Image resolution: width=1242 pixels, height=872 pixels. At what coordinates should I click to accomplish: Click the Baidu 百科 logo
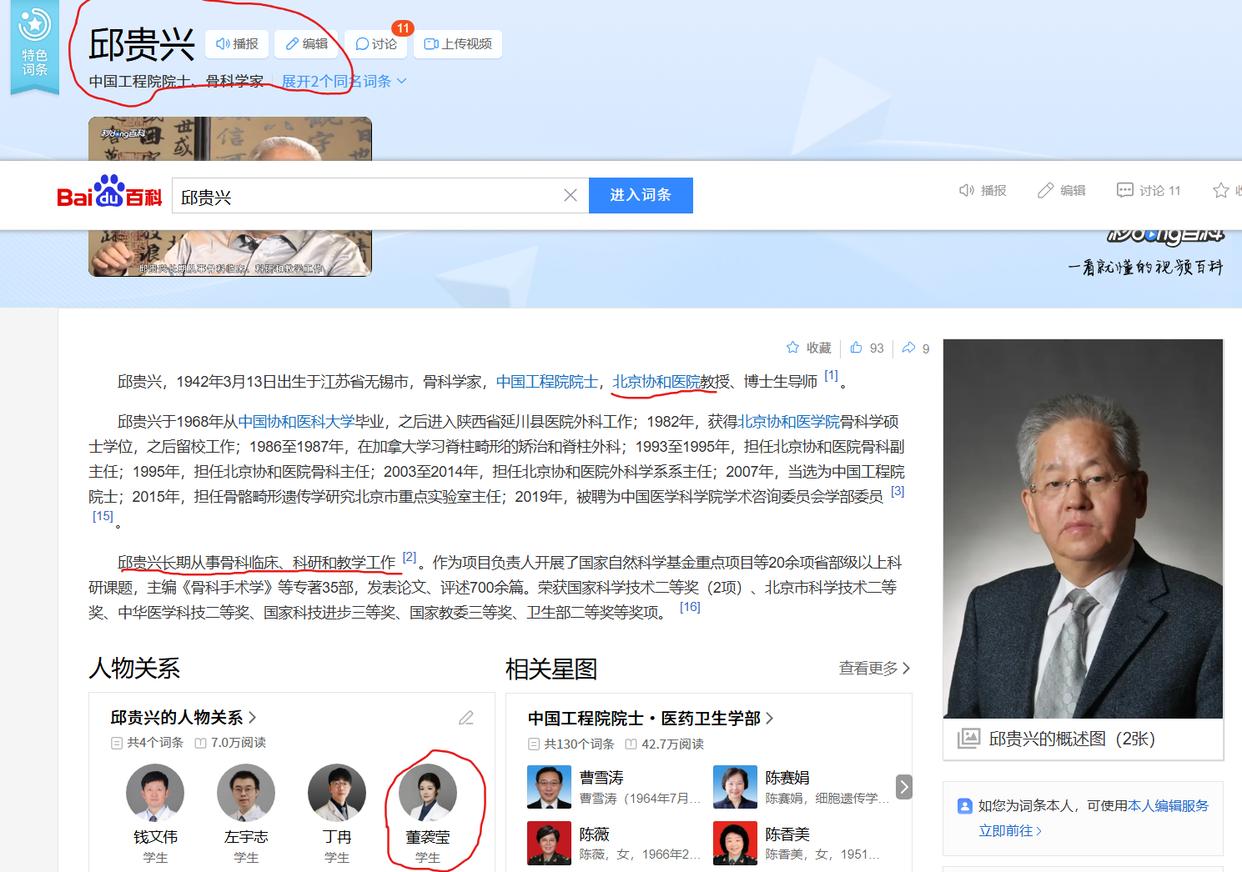(109, 192)
